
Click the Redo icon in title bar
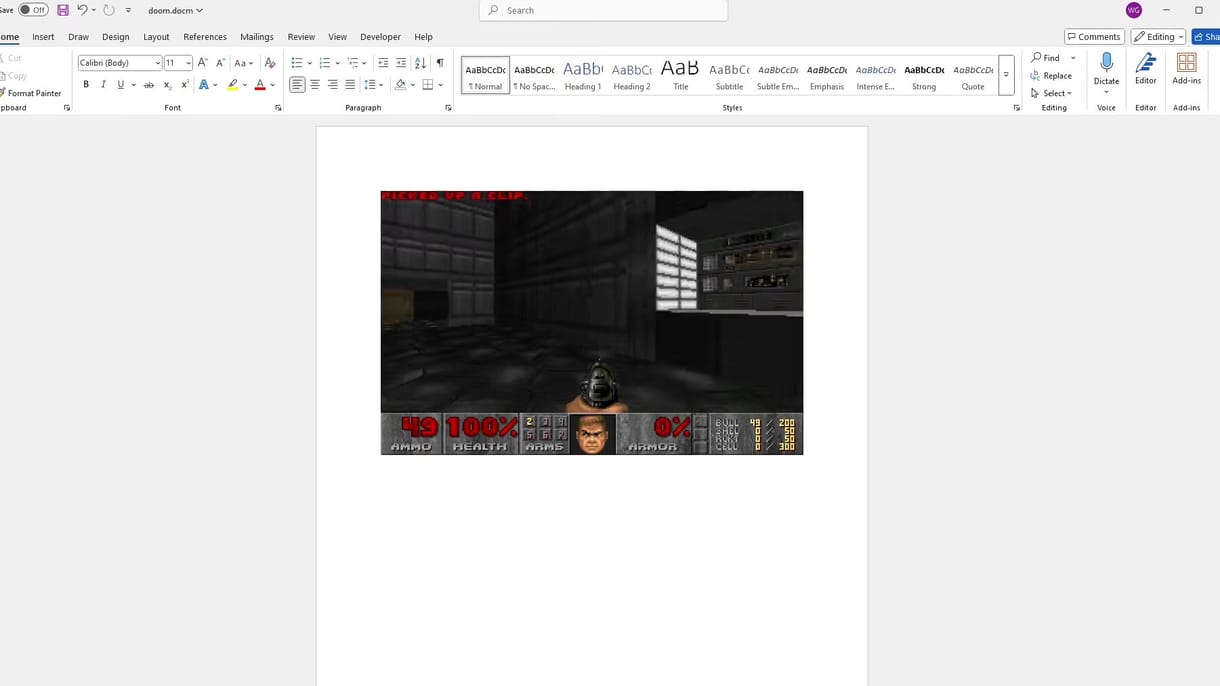click(x=109, y=10)
